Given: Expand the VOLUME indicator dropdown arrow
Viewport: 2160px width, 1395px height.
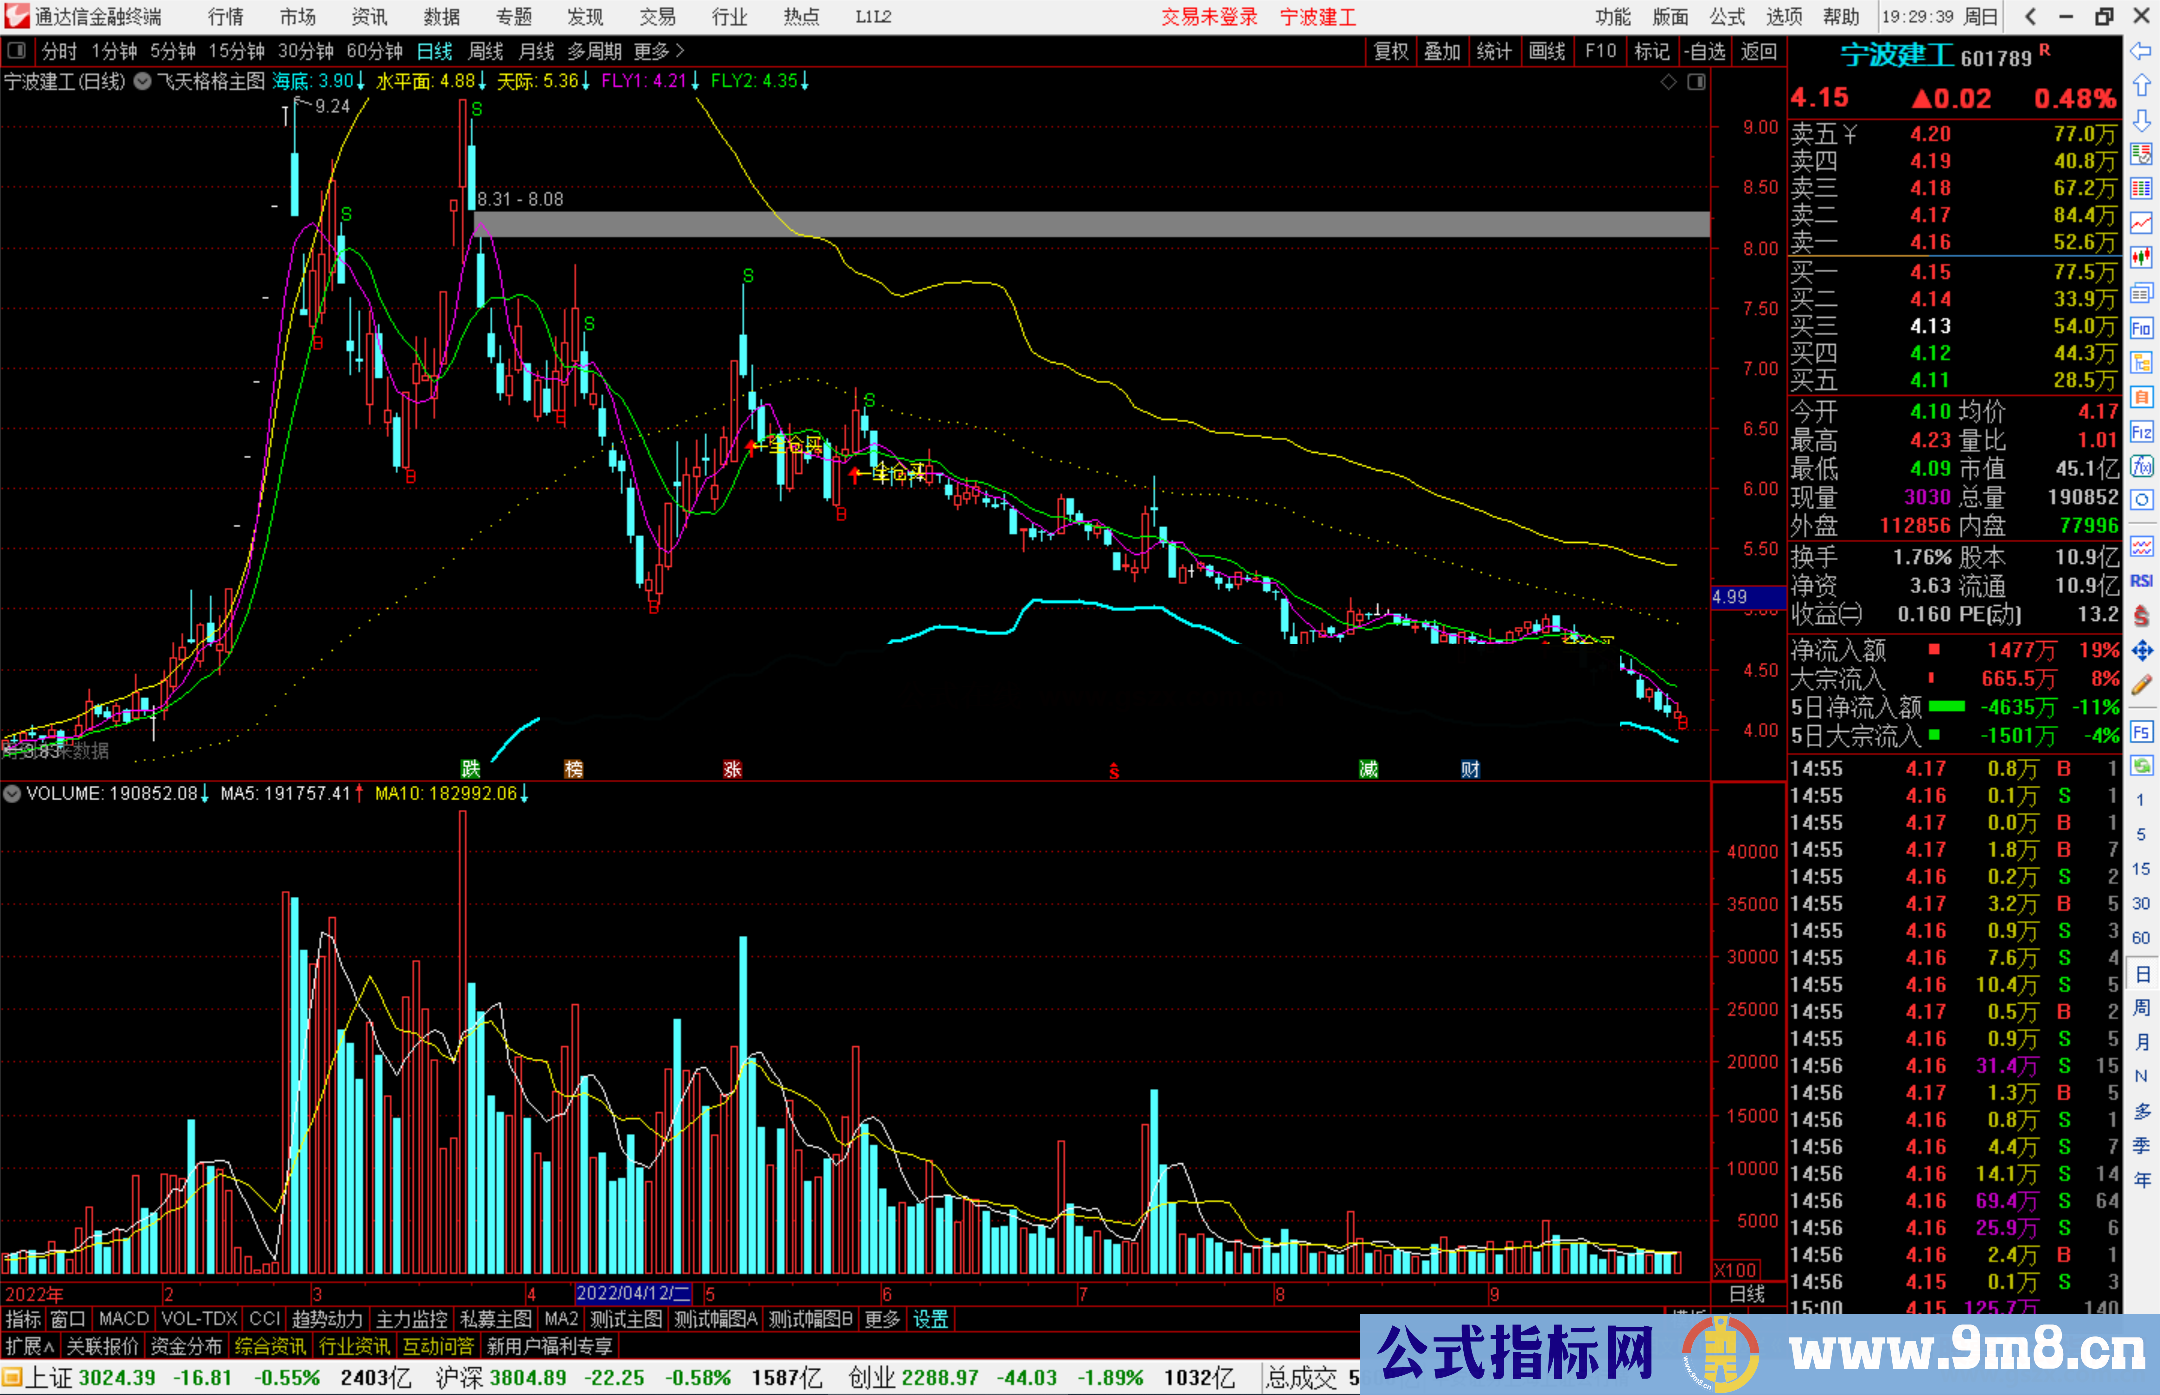Looking at the screenshot, I should [12, 794].
